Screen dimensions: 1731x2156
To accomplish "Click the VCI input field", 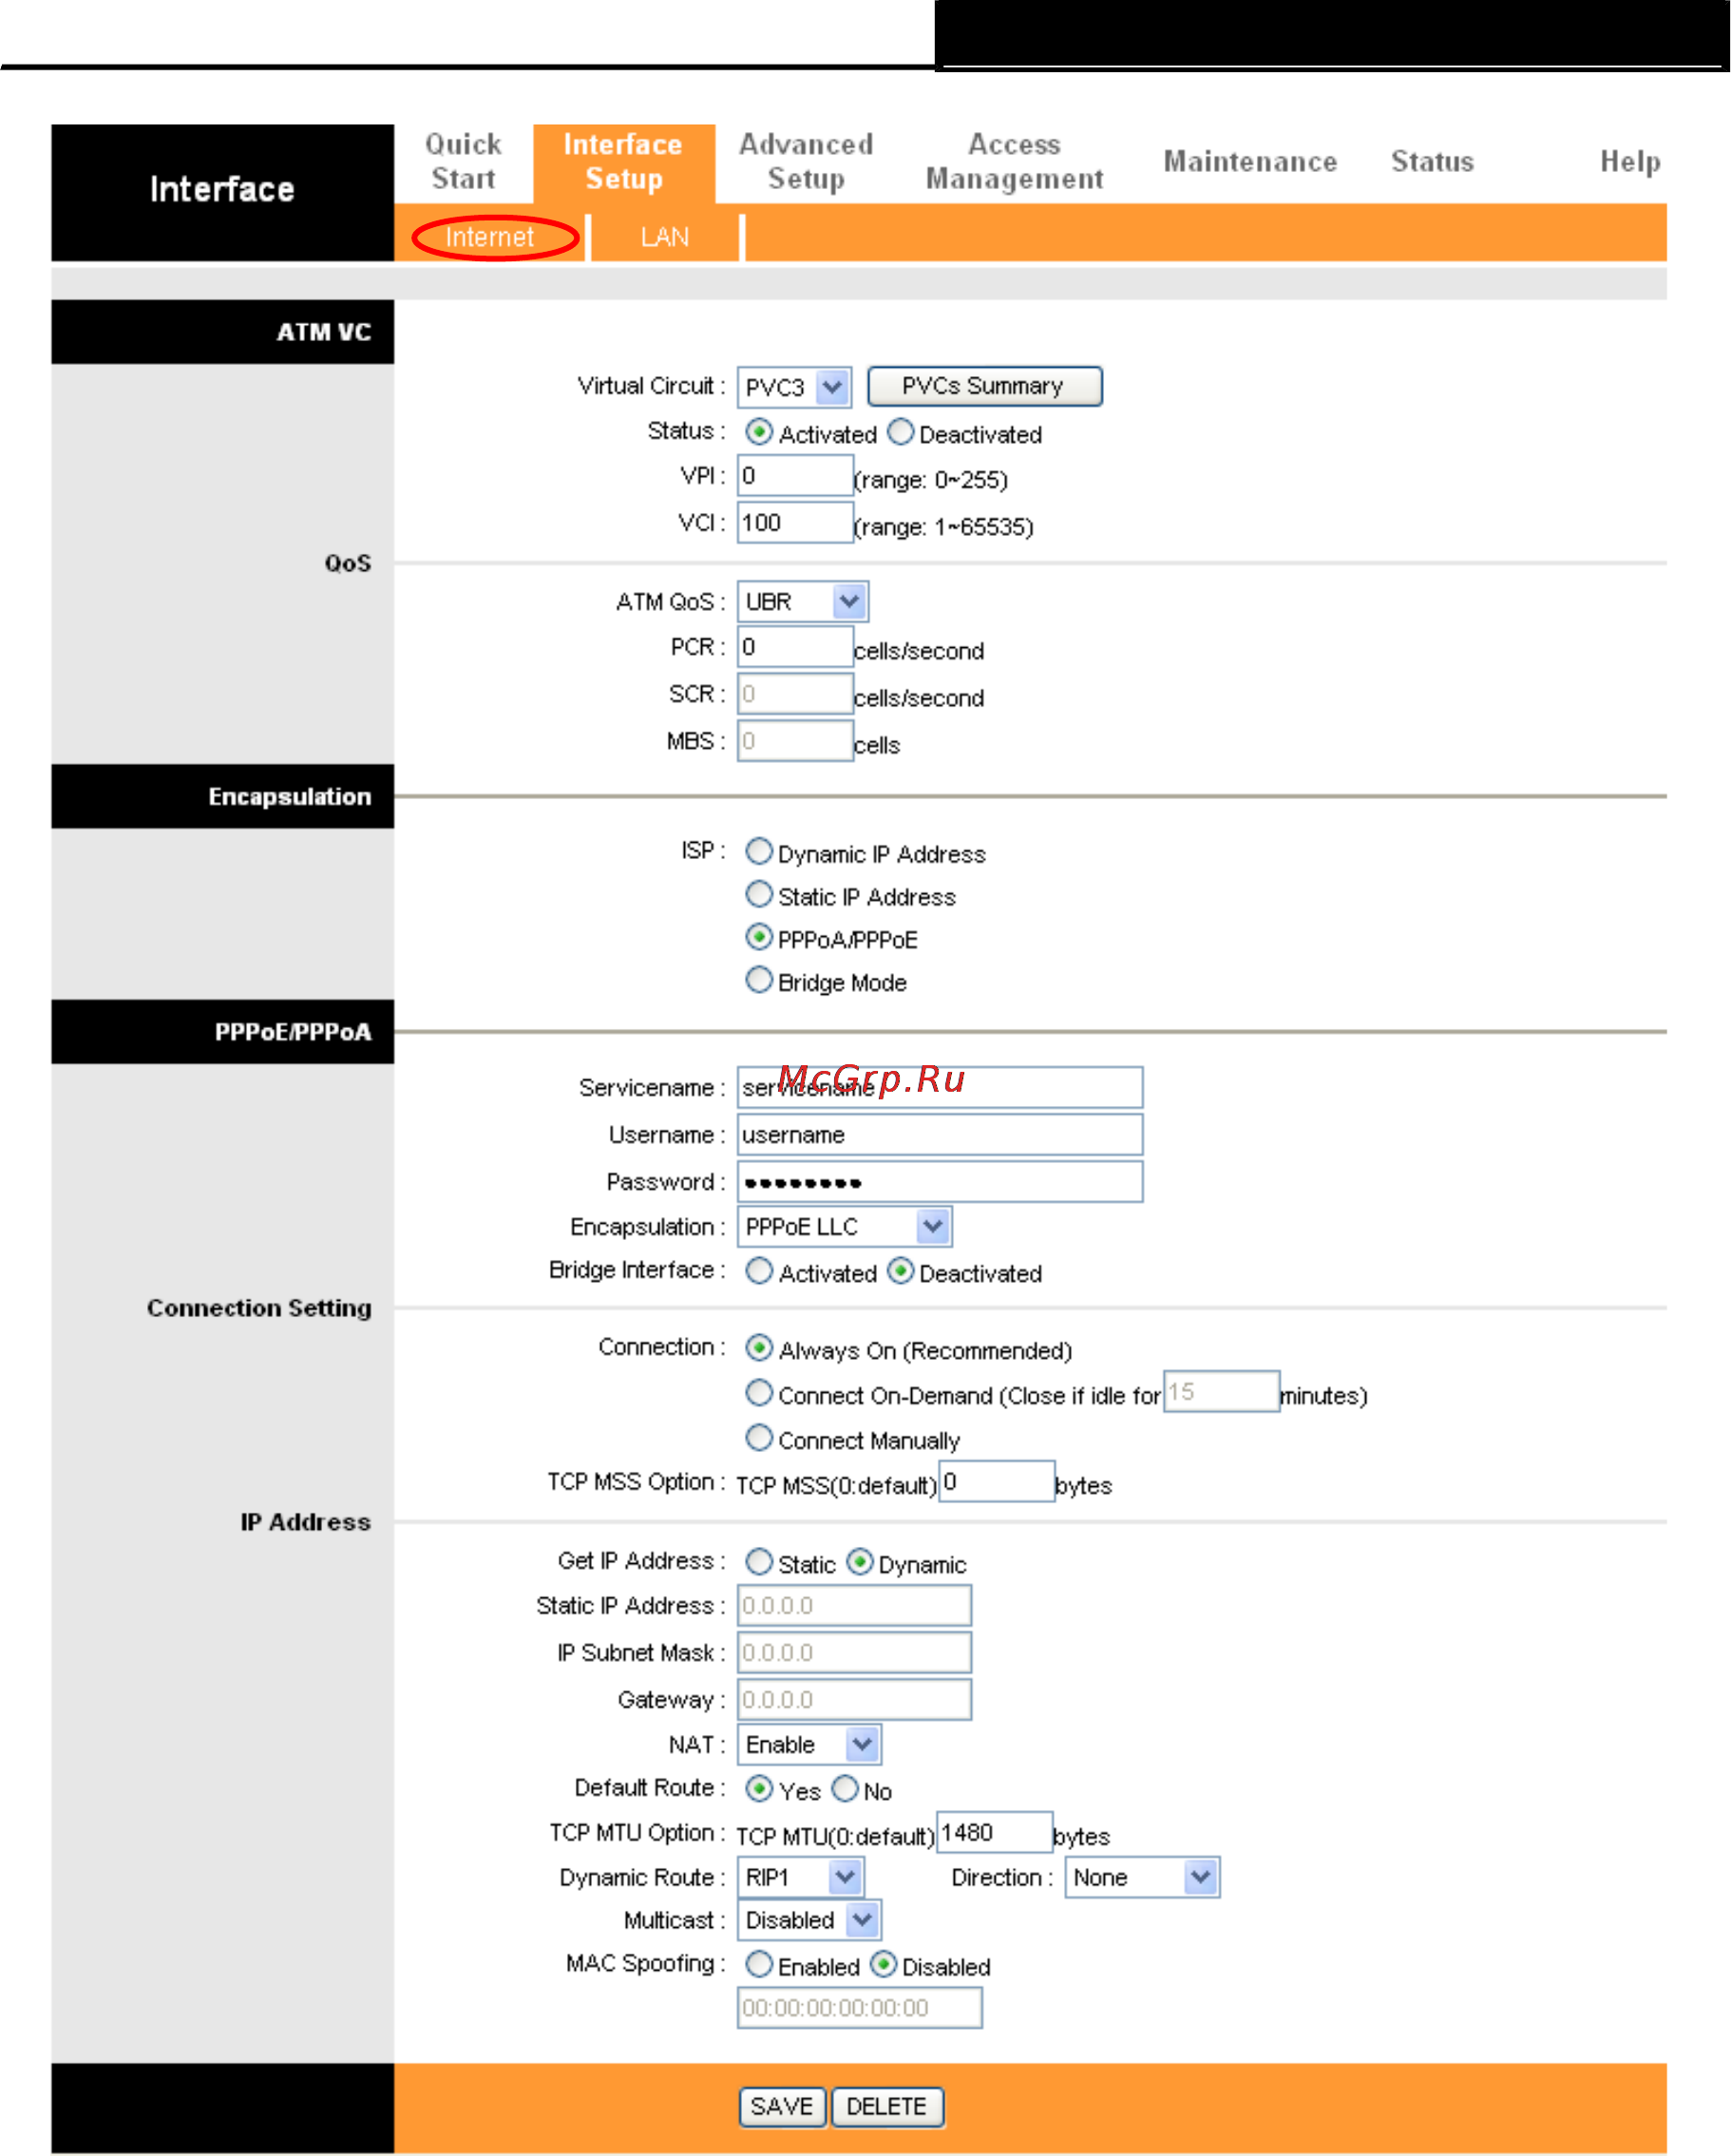I will pyautogui.click(x=795, y=523).
